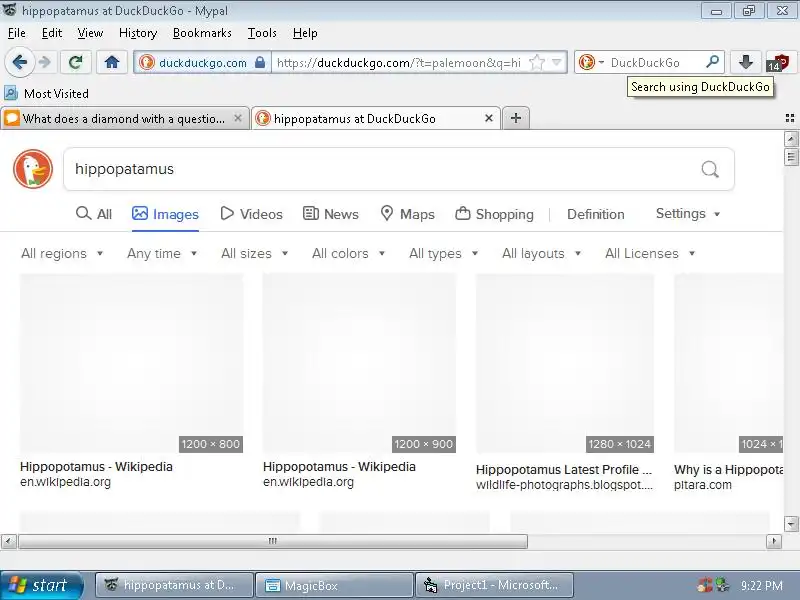Screen dimensions: 800x600
Task: Open the Windows start button
Action: [41, 585]
